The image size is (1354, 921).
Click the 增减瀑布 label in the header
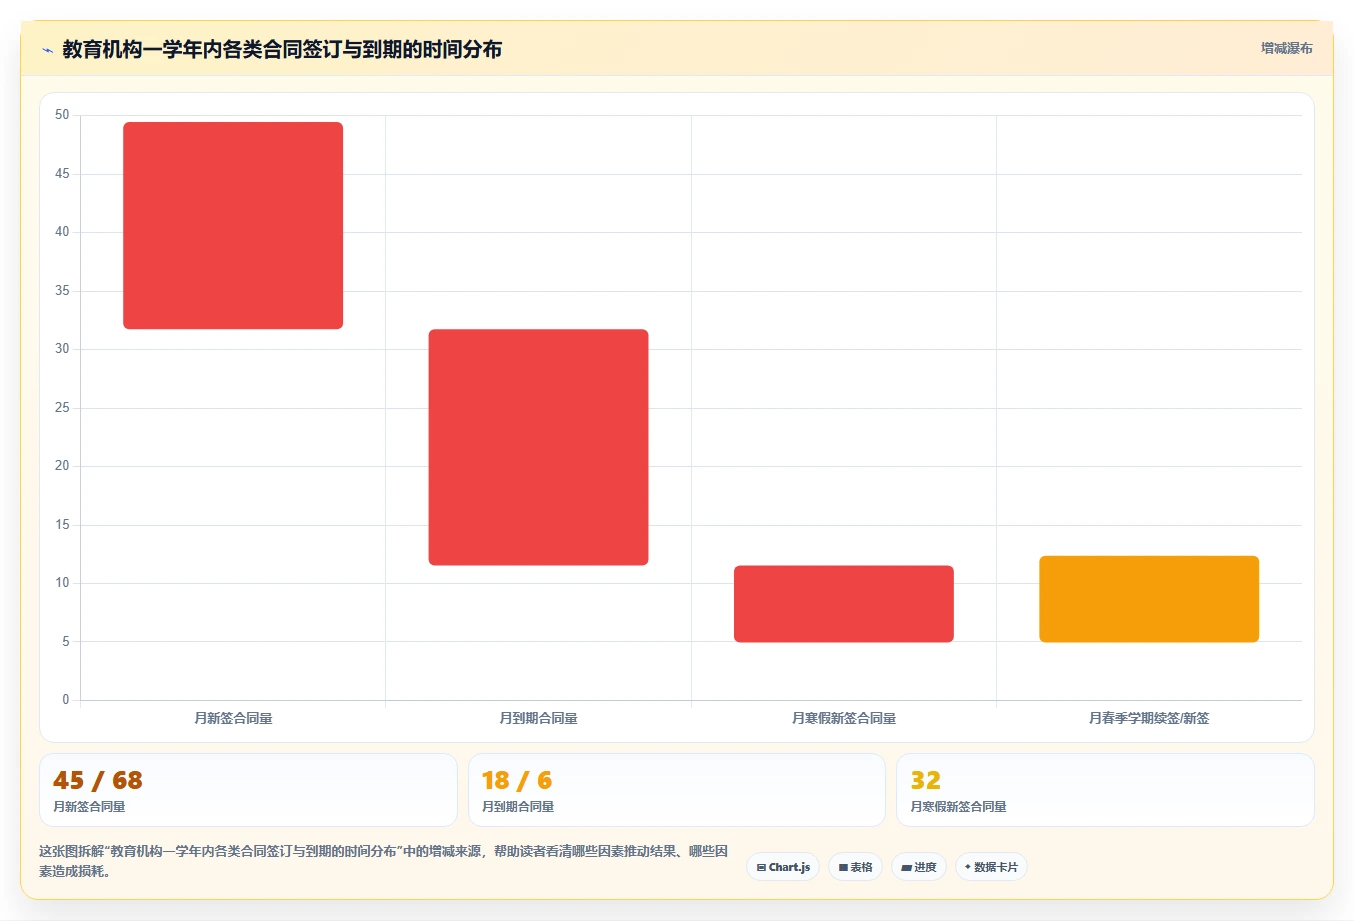pos(1286,48)
